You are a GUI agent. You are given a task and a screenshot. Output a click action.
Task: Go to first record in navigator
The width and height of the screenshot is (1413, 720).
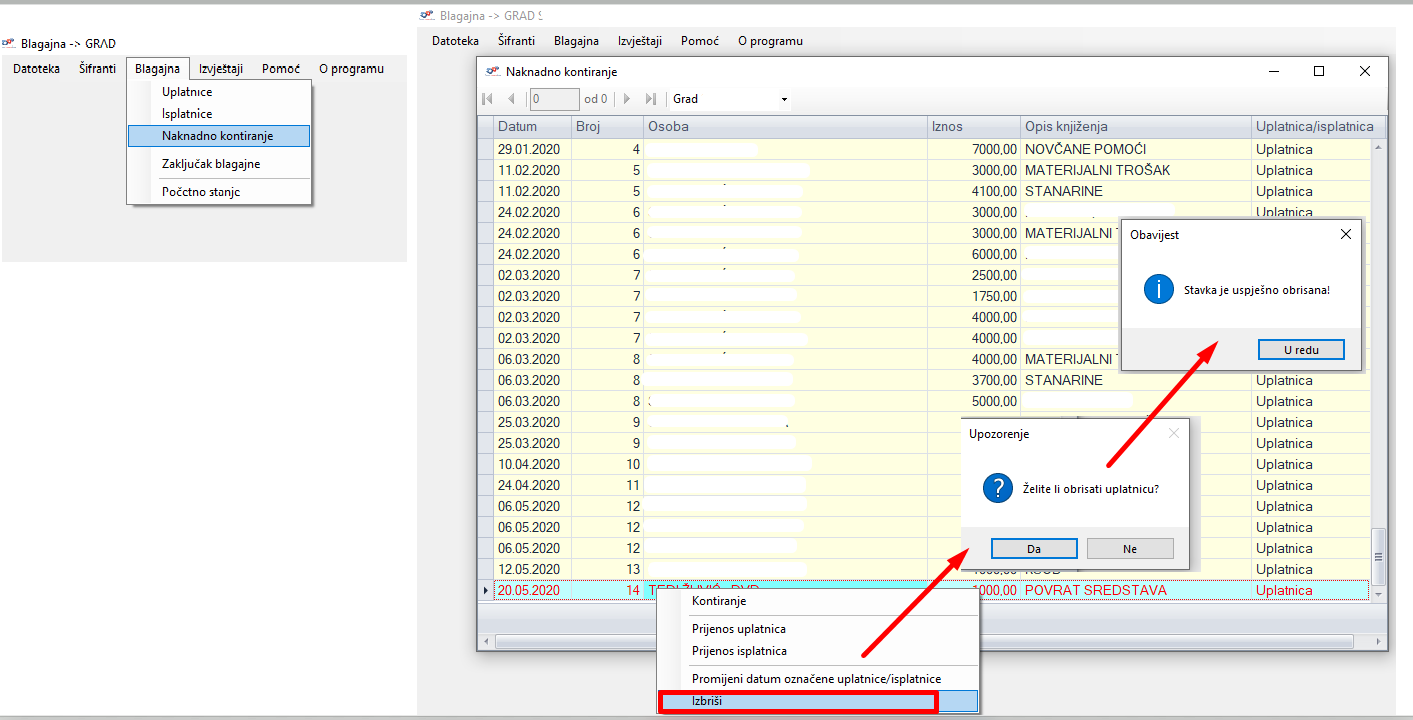coord(488,99)
